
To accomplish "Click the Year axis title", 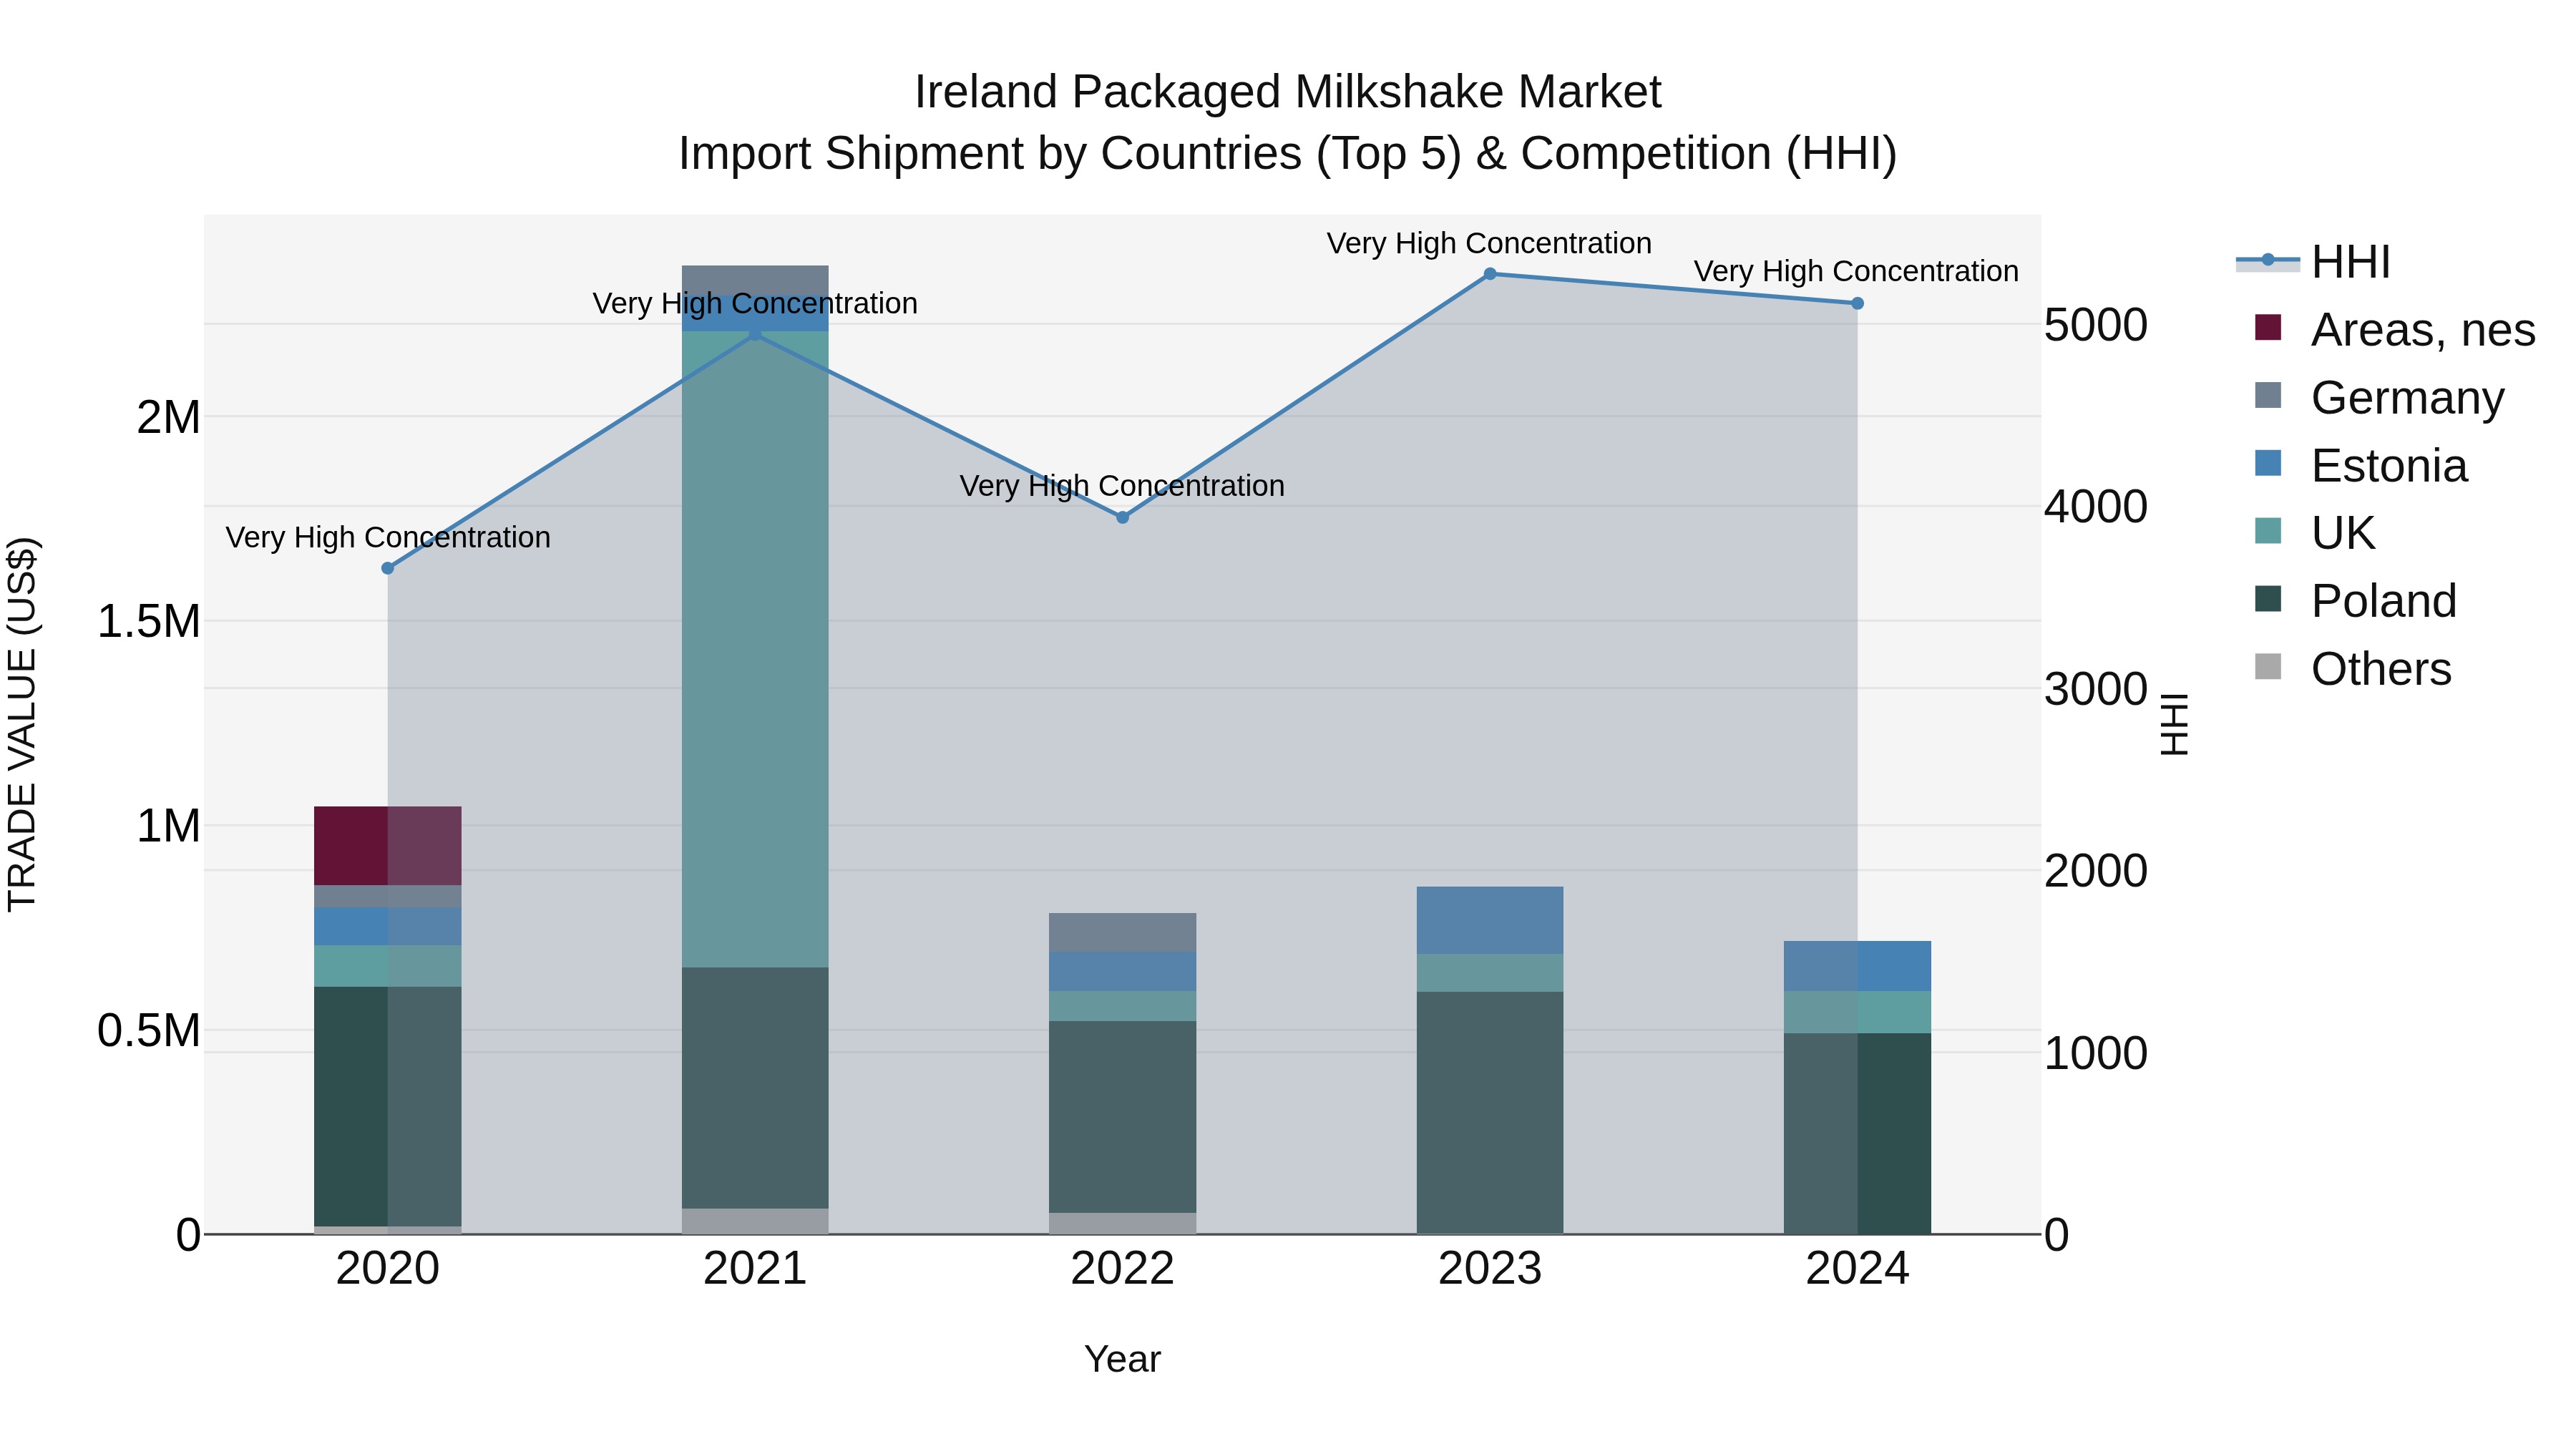I will tap(1122, 1360).
